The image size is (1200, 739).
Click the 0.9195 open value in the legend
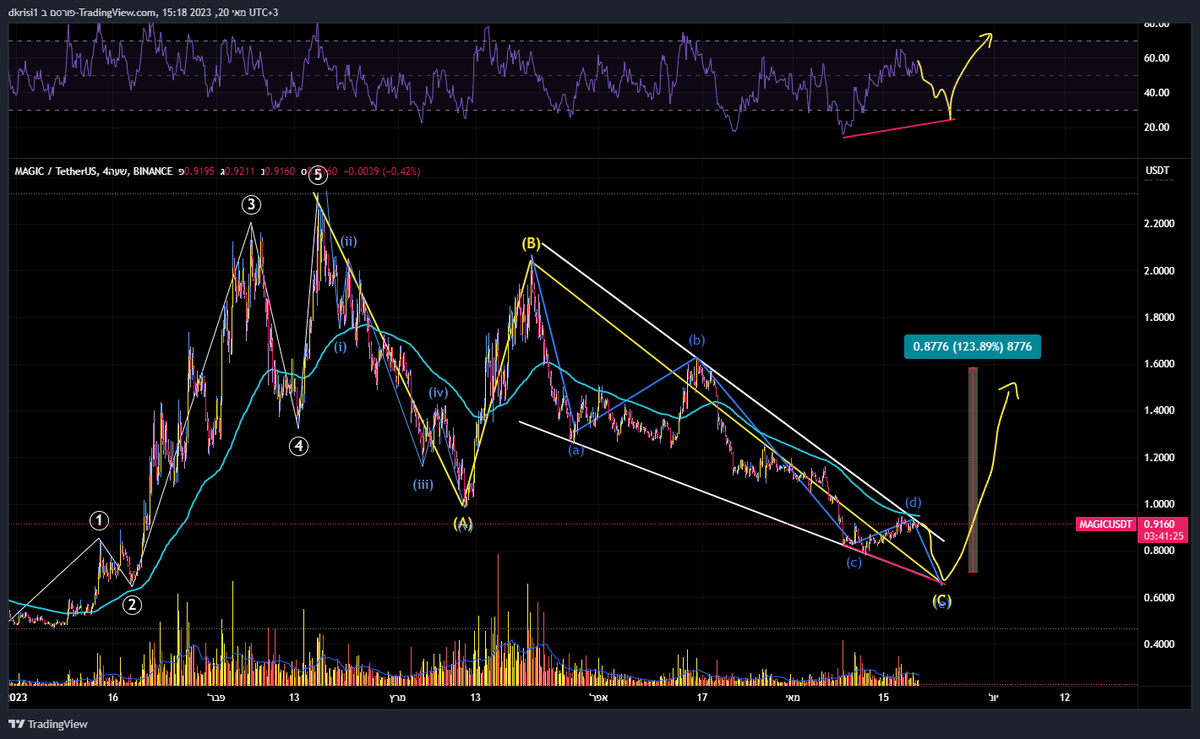[x=198, y=172]
